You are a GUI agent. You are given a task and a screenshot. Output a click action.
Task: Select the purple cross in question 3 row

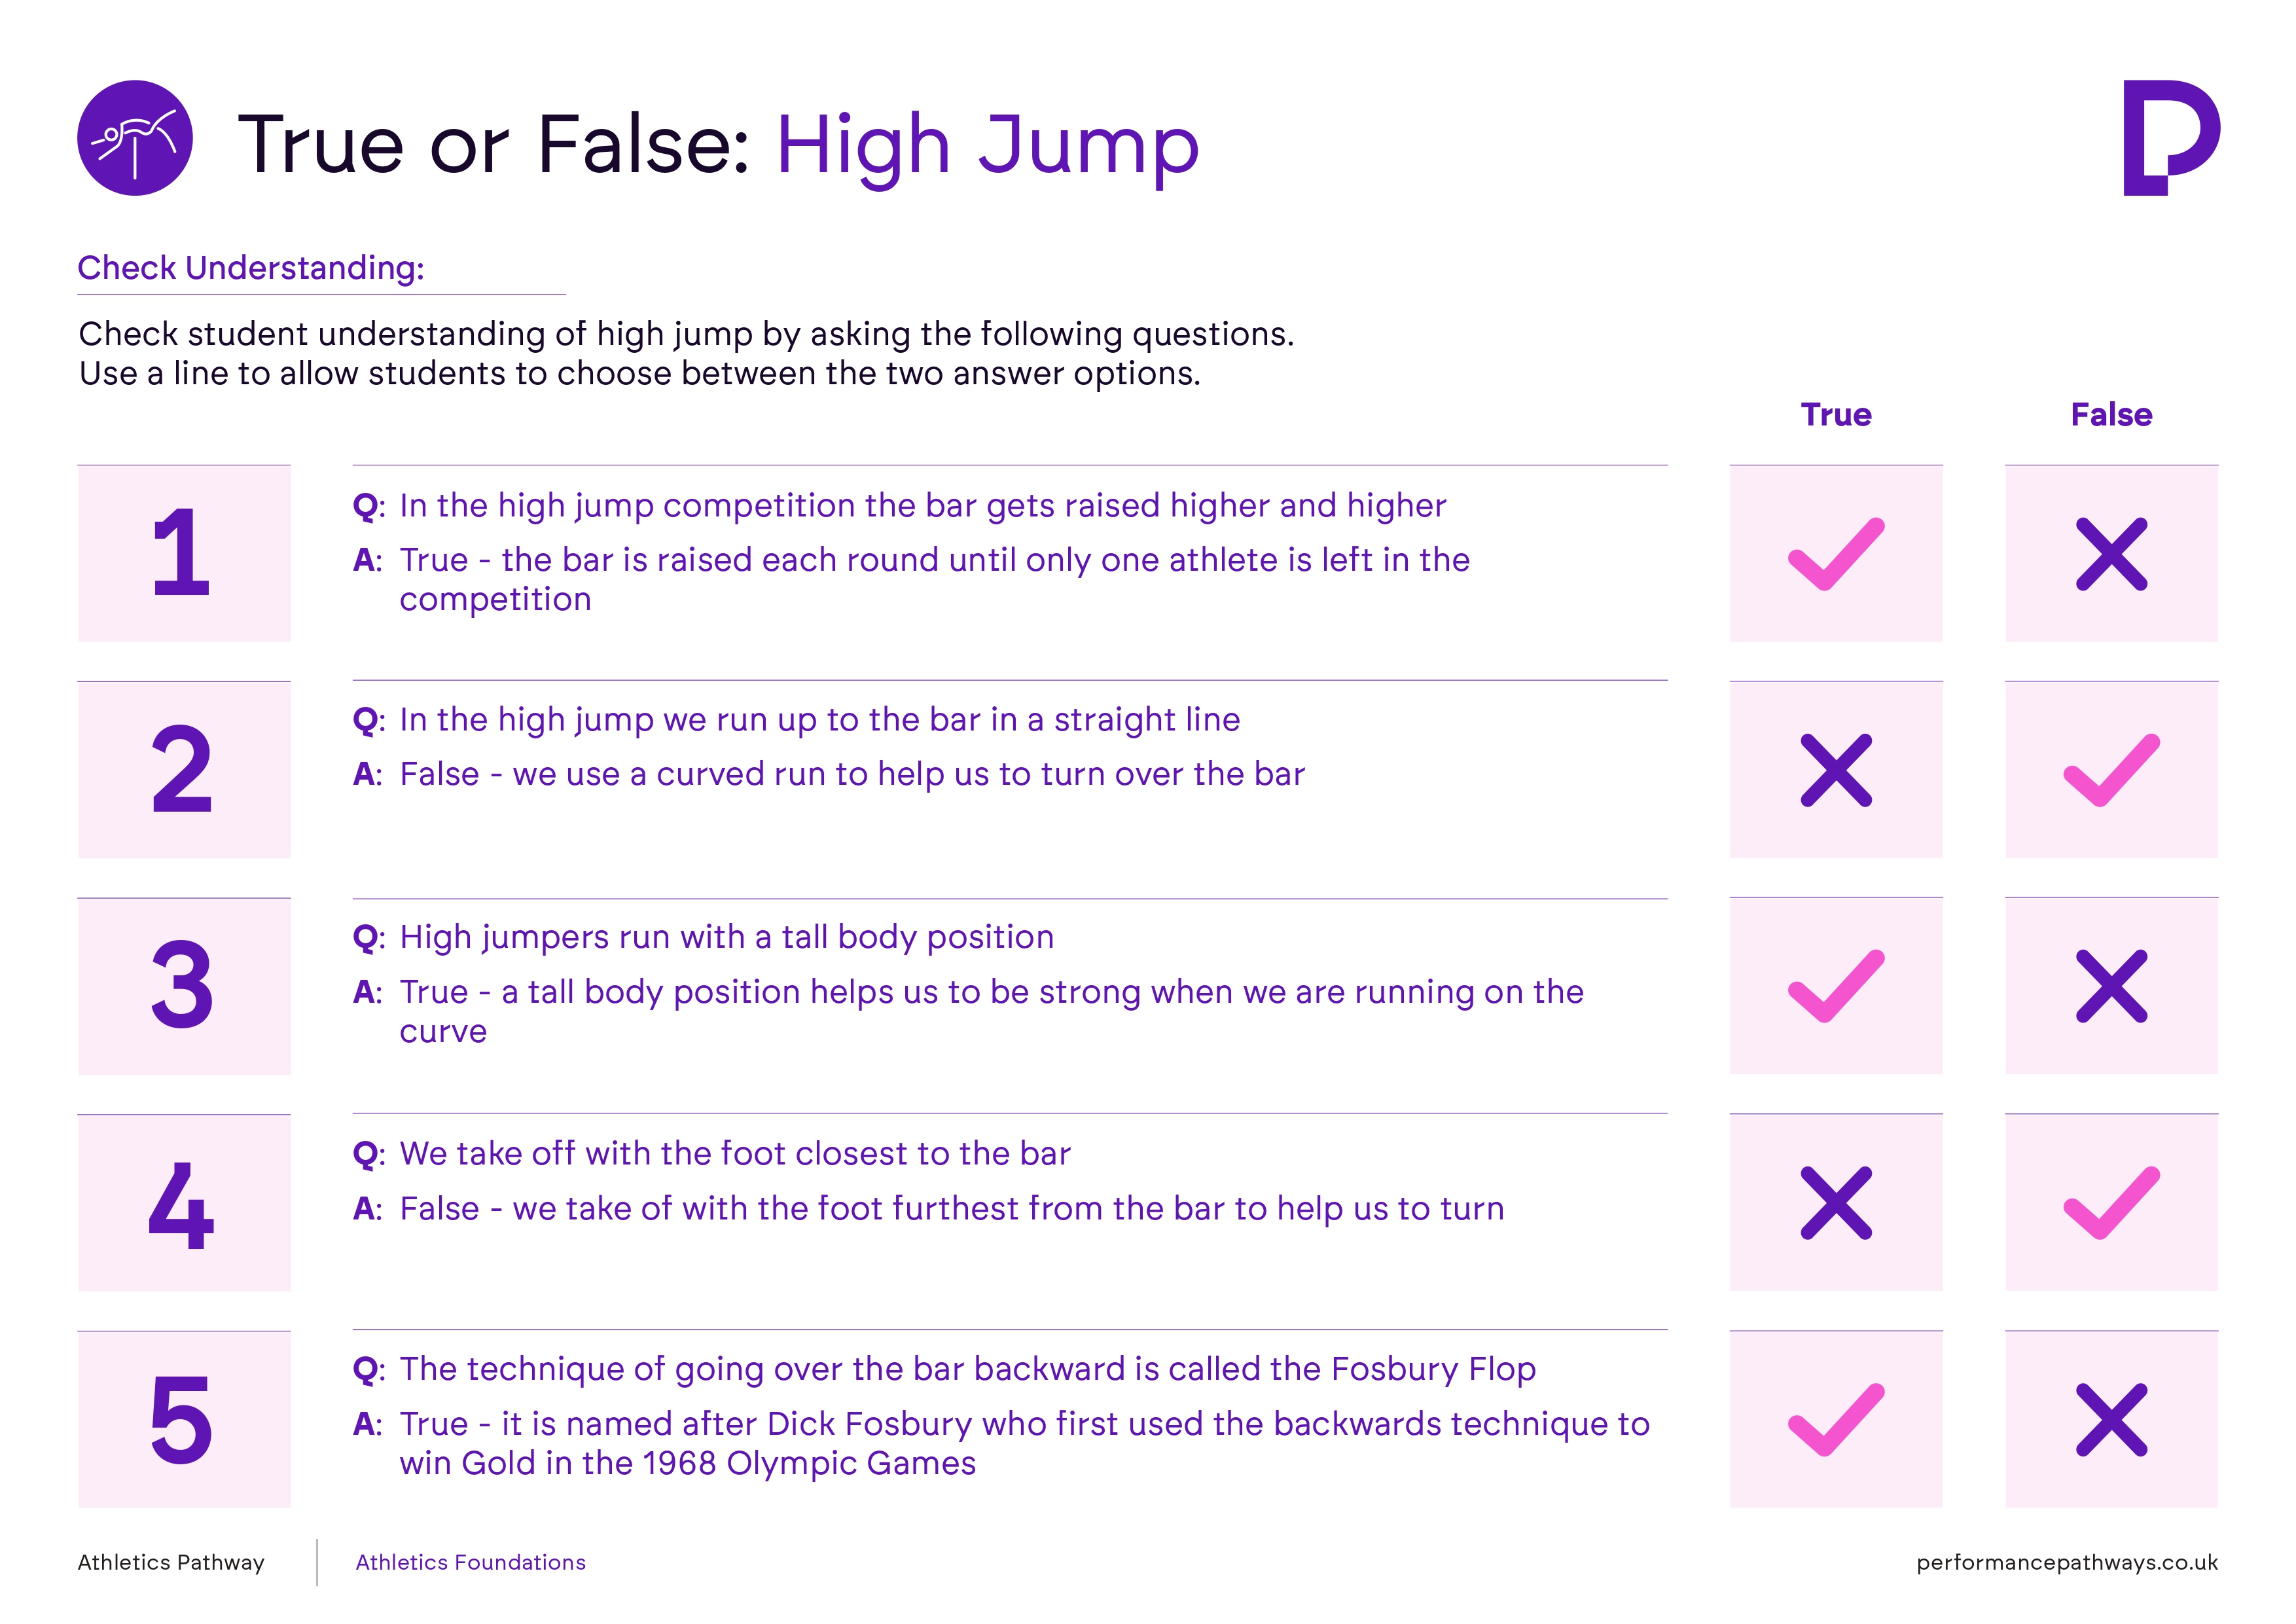tap(2111, 986)
